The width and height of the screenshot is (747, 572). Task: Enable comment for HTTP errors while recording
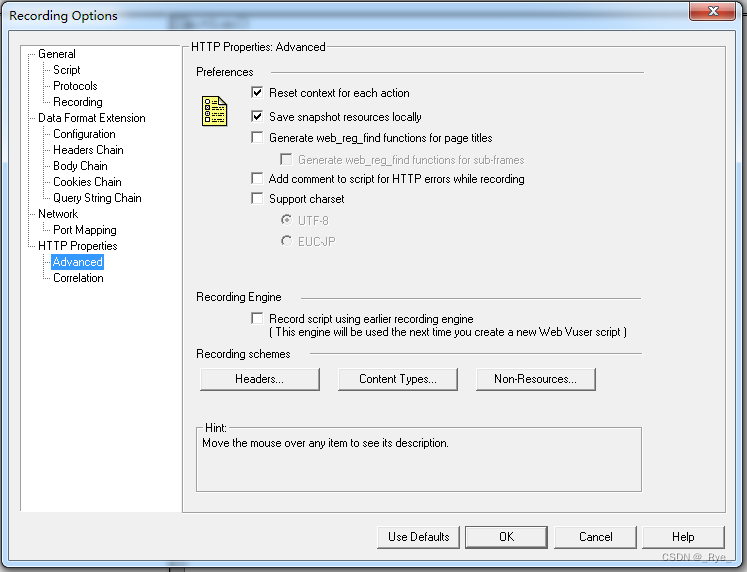tap(257, 179)
